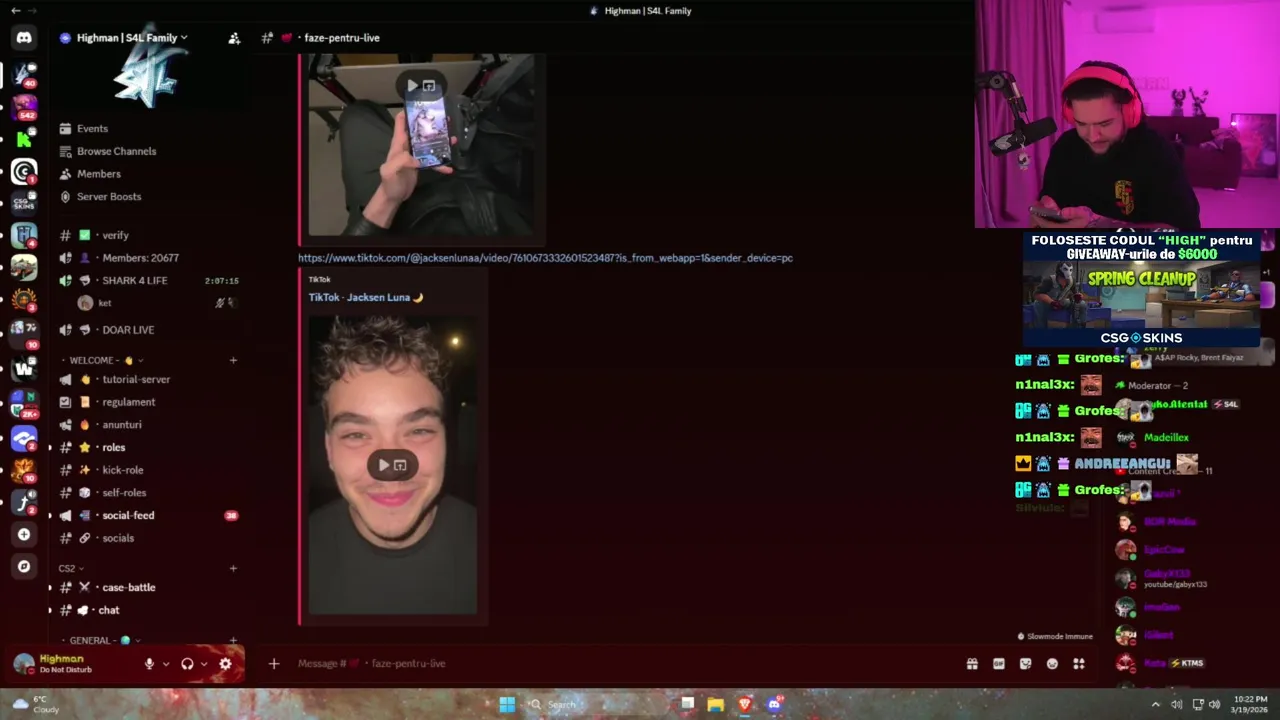This screenshot has width=1280, height=720.
Task: Click the weather widget in taskbar
Action: (x=35, y=704)
